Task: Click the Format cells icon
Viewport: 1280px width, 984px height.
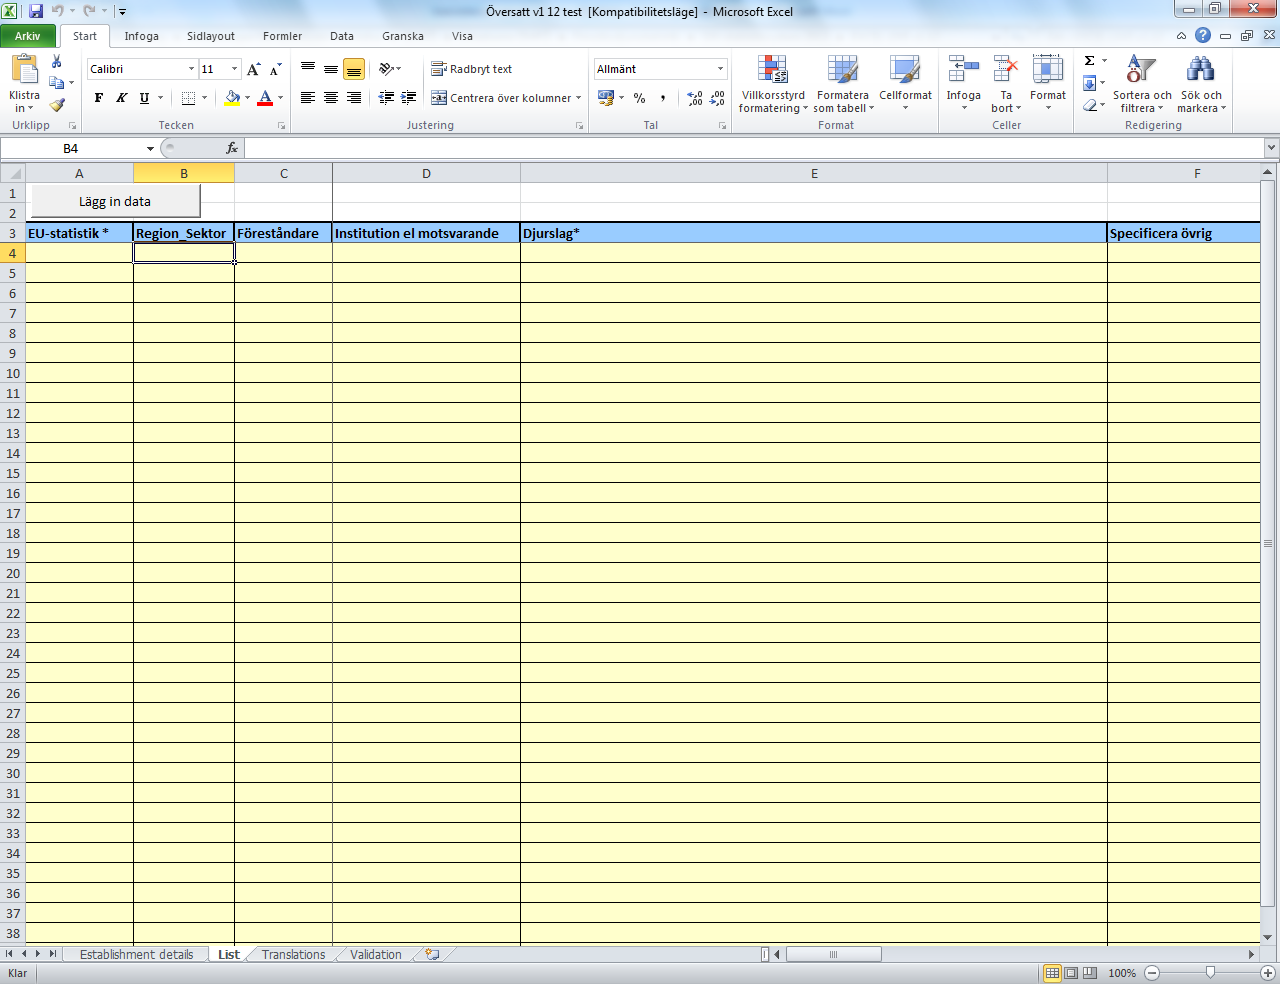Action: pyautogui.click(x=1048, y=70)
